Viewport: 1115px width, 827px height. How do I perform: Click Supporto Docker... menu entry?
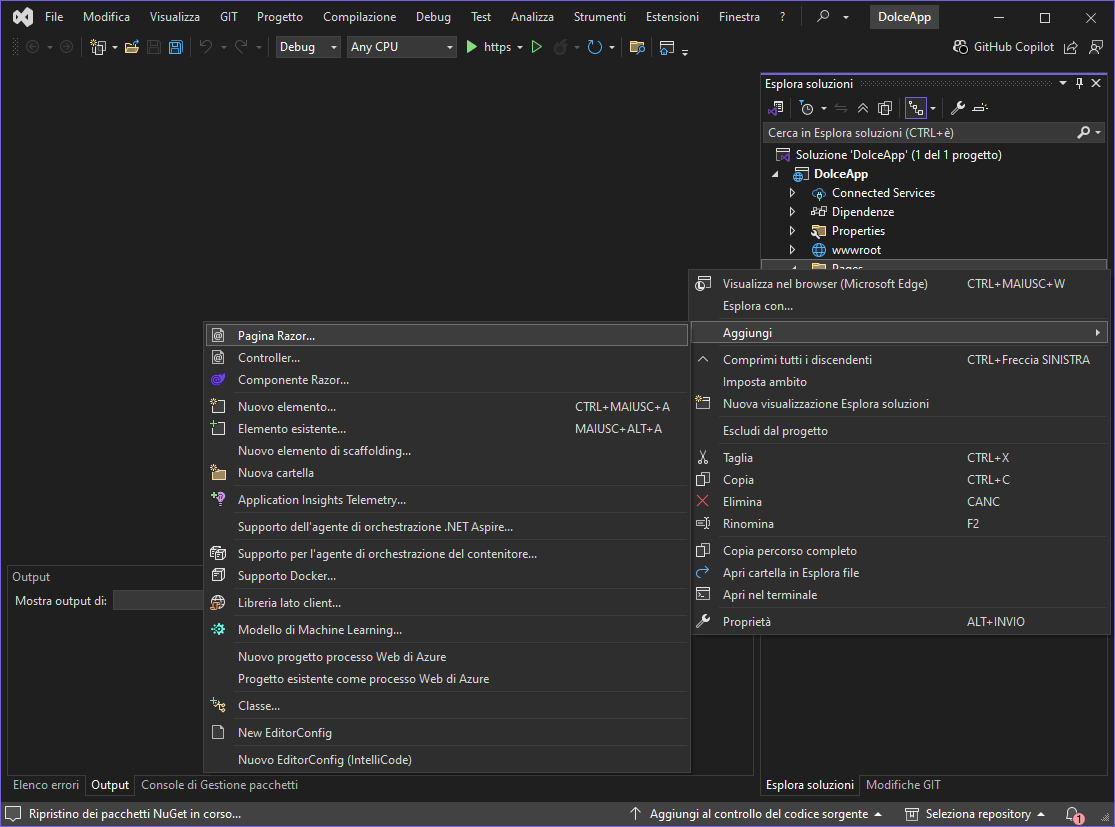tap(447, 576)
